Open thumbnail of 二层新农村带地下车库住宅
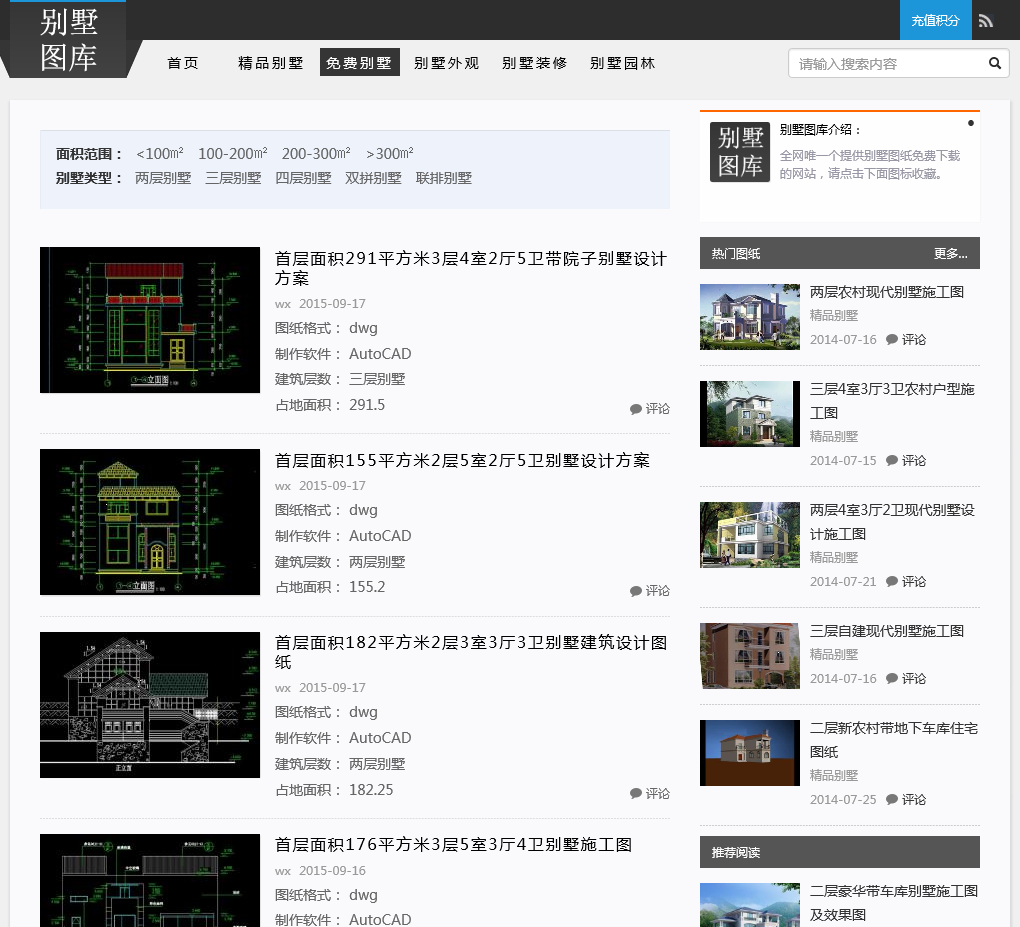1020x927 pixels. point(749,753)
